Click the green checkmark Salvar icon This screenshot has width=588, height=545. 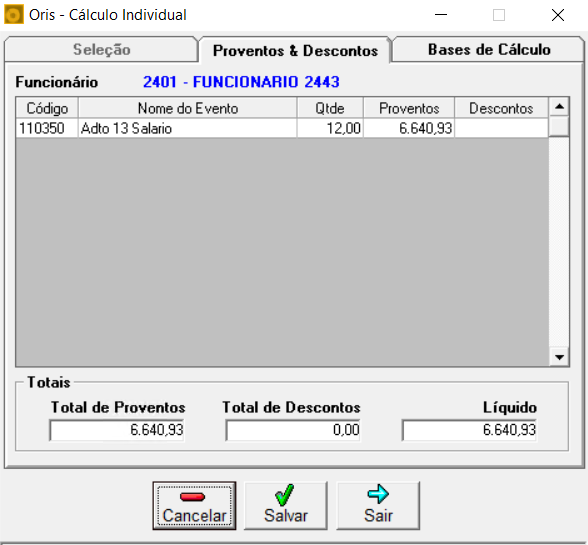(285, 495)
